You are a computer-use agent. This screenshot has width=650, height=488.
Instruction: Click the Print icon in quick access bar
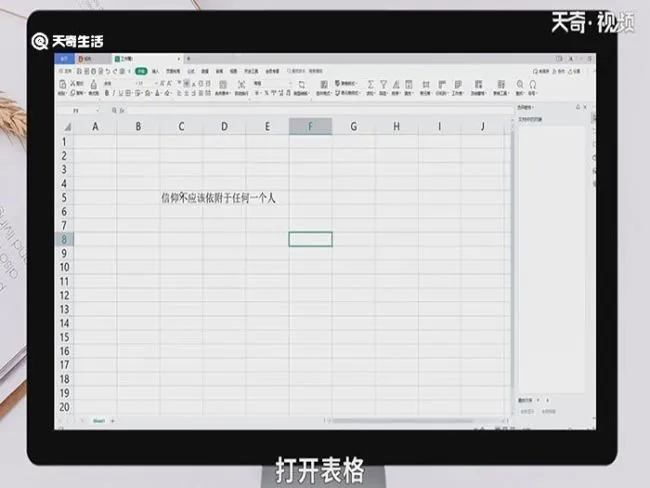tap(94, 71)
